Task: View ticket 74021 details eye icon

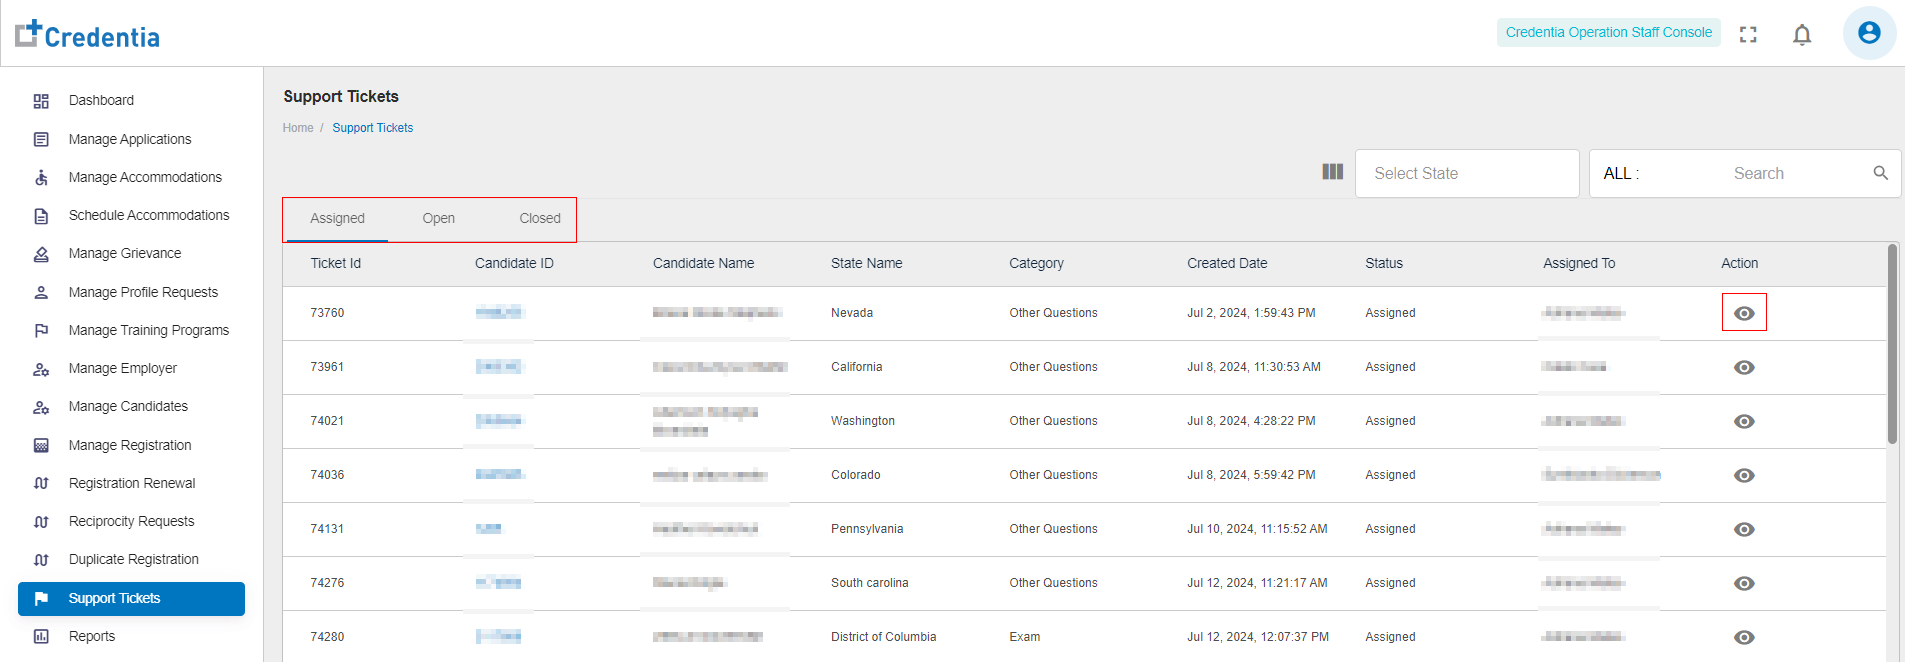Action: [x=1744, y=421]
